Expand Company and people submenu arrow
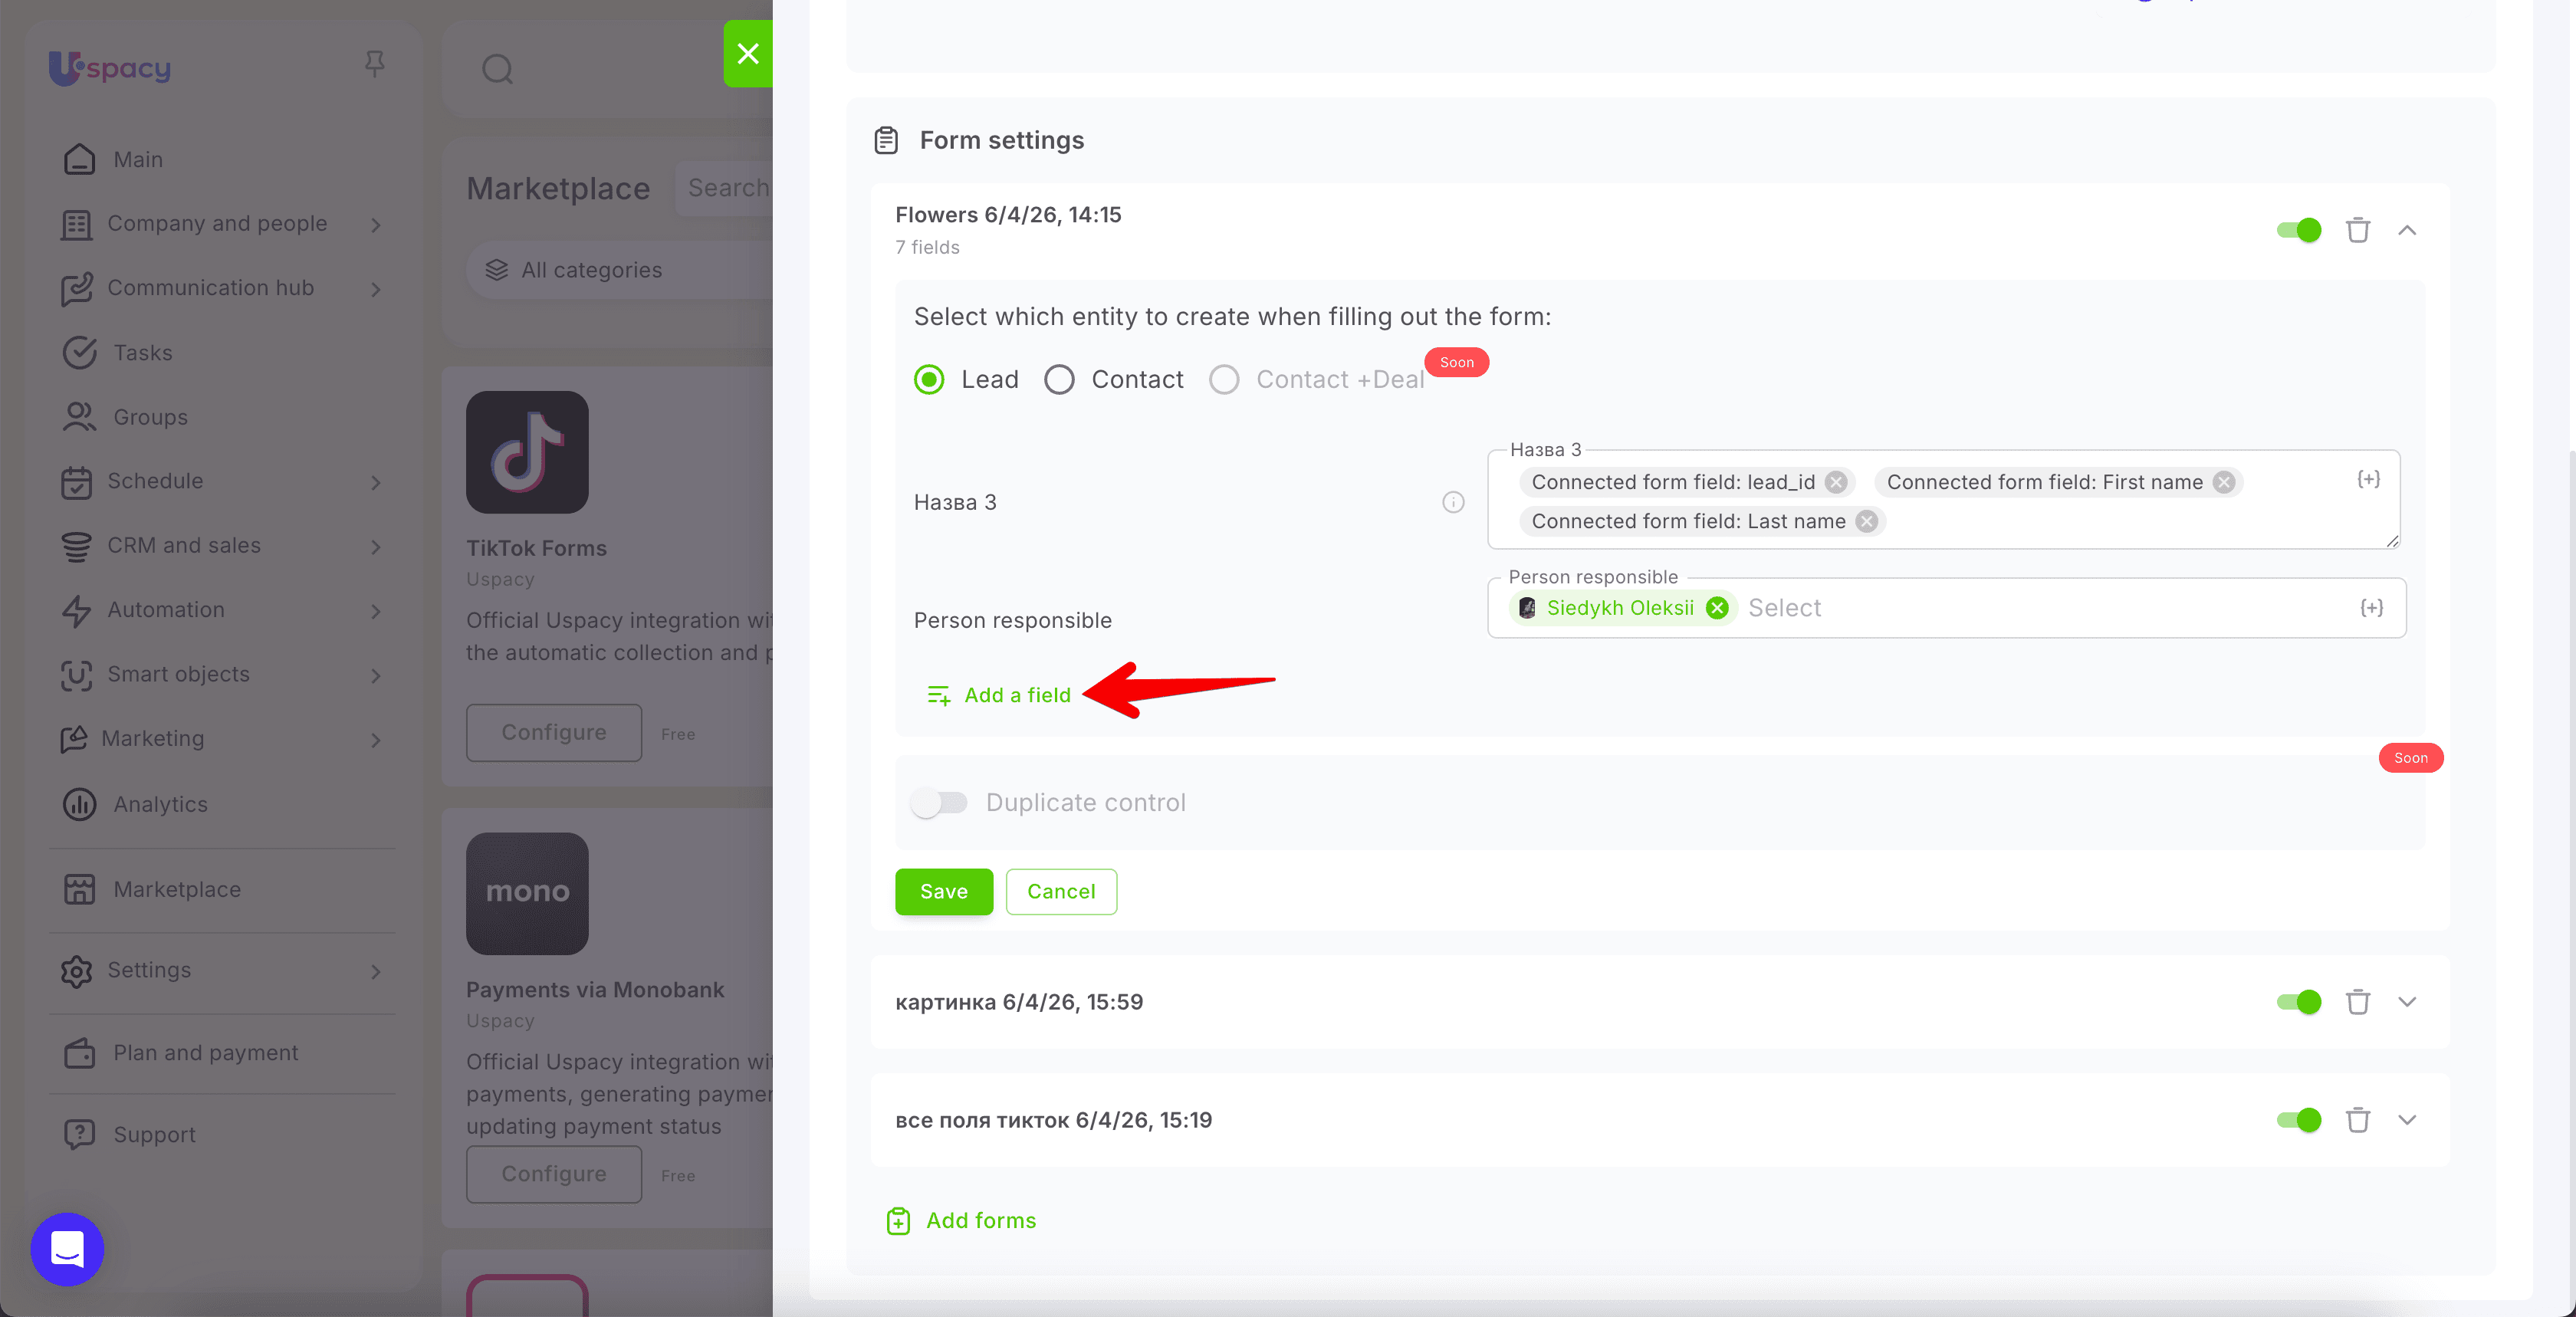Viewport: 2576px width, 1317px height. [376, 225]
